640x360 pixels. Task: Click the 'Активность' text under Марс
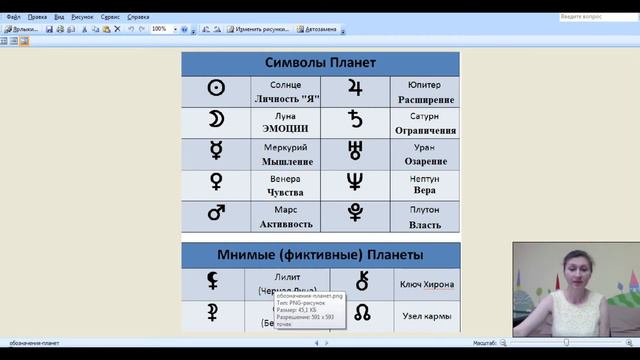pos(286,224)
